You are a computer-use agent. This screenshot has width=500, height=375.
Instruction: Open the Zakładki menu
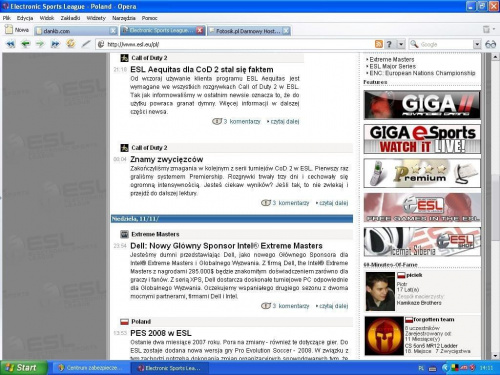point(70,18)
